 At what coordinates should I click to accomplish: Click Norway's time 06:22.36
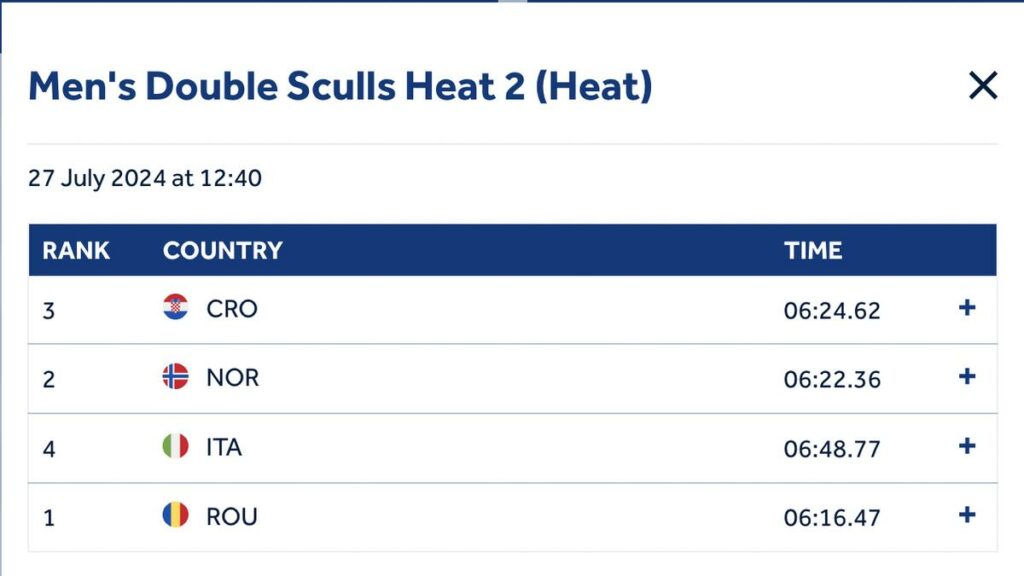(x=832, y=379)
